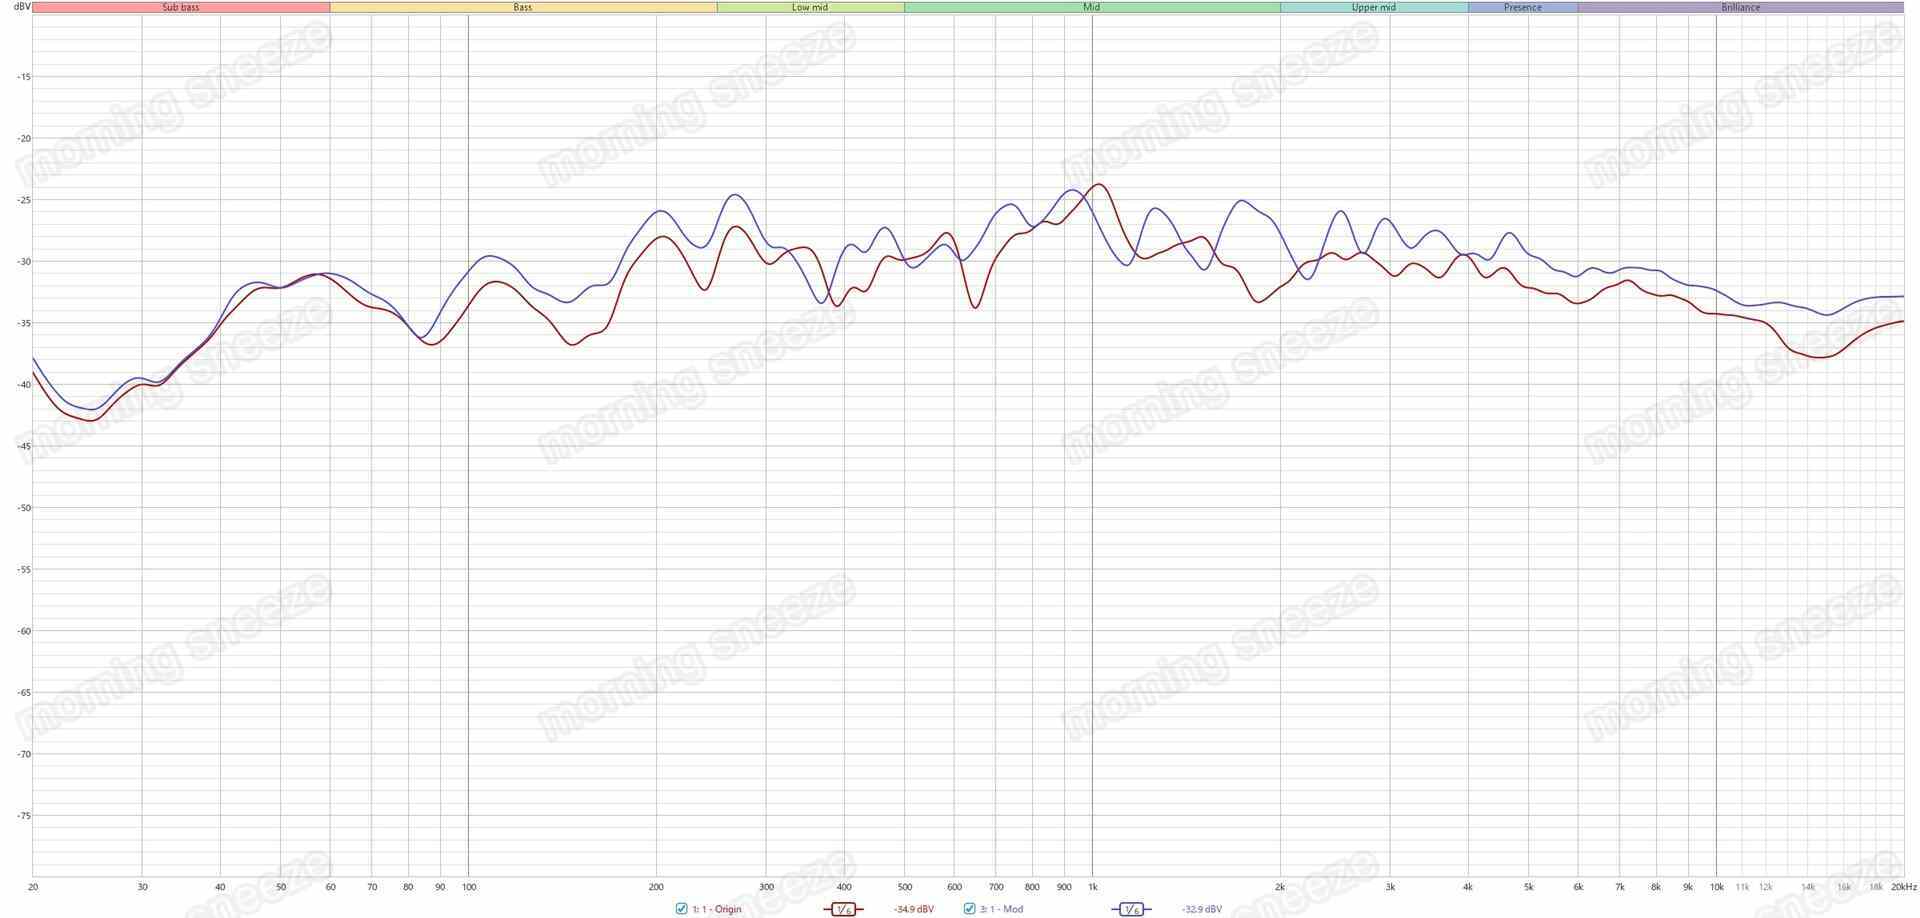The height and width of the screenshot is (918, 1920).
Task: Click the Mid band header
Action: pos(1092,7)
